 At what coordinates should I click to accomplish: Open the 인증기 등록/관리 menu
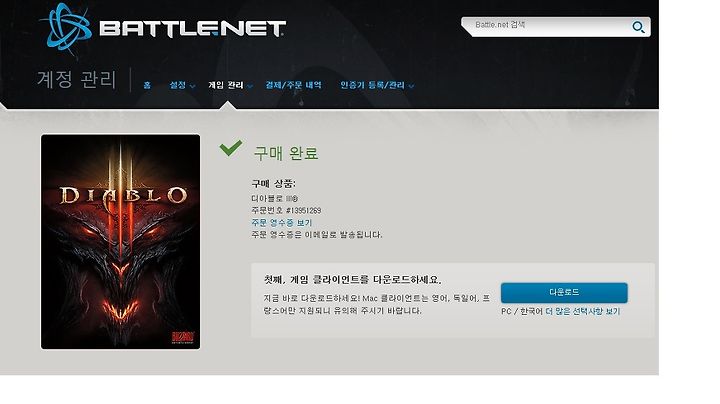pos(372,85)
